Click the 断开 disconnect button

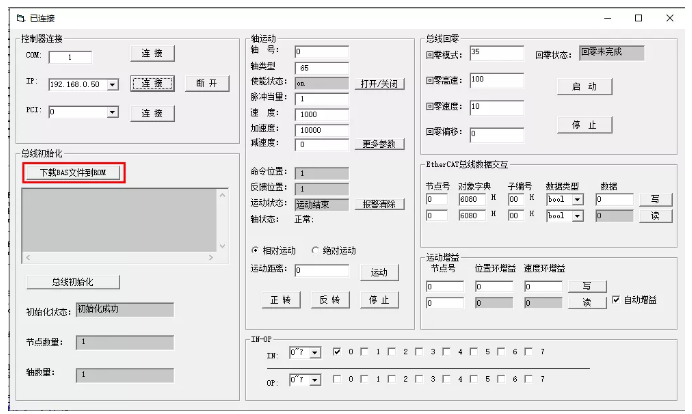(207, 83)
